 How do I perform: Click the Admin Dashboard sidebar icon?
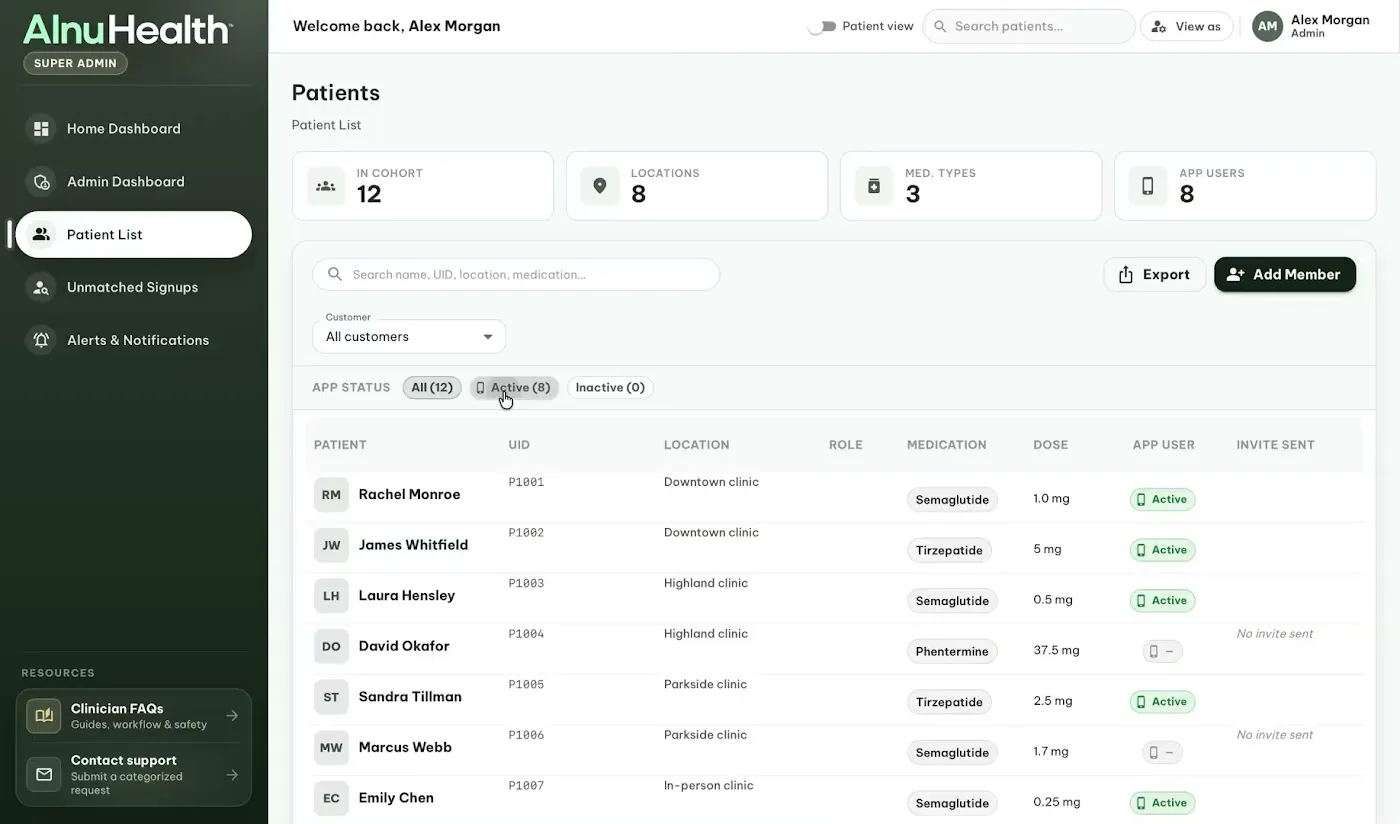point(41,181)
